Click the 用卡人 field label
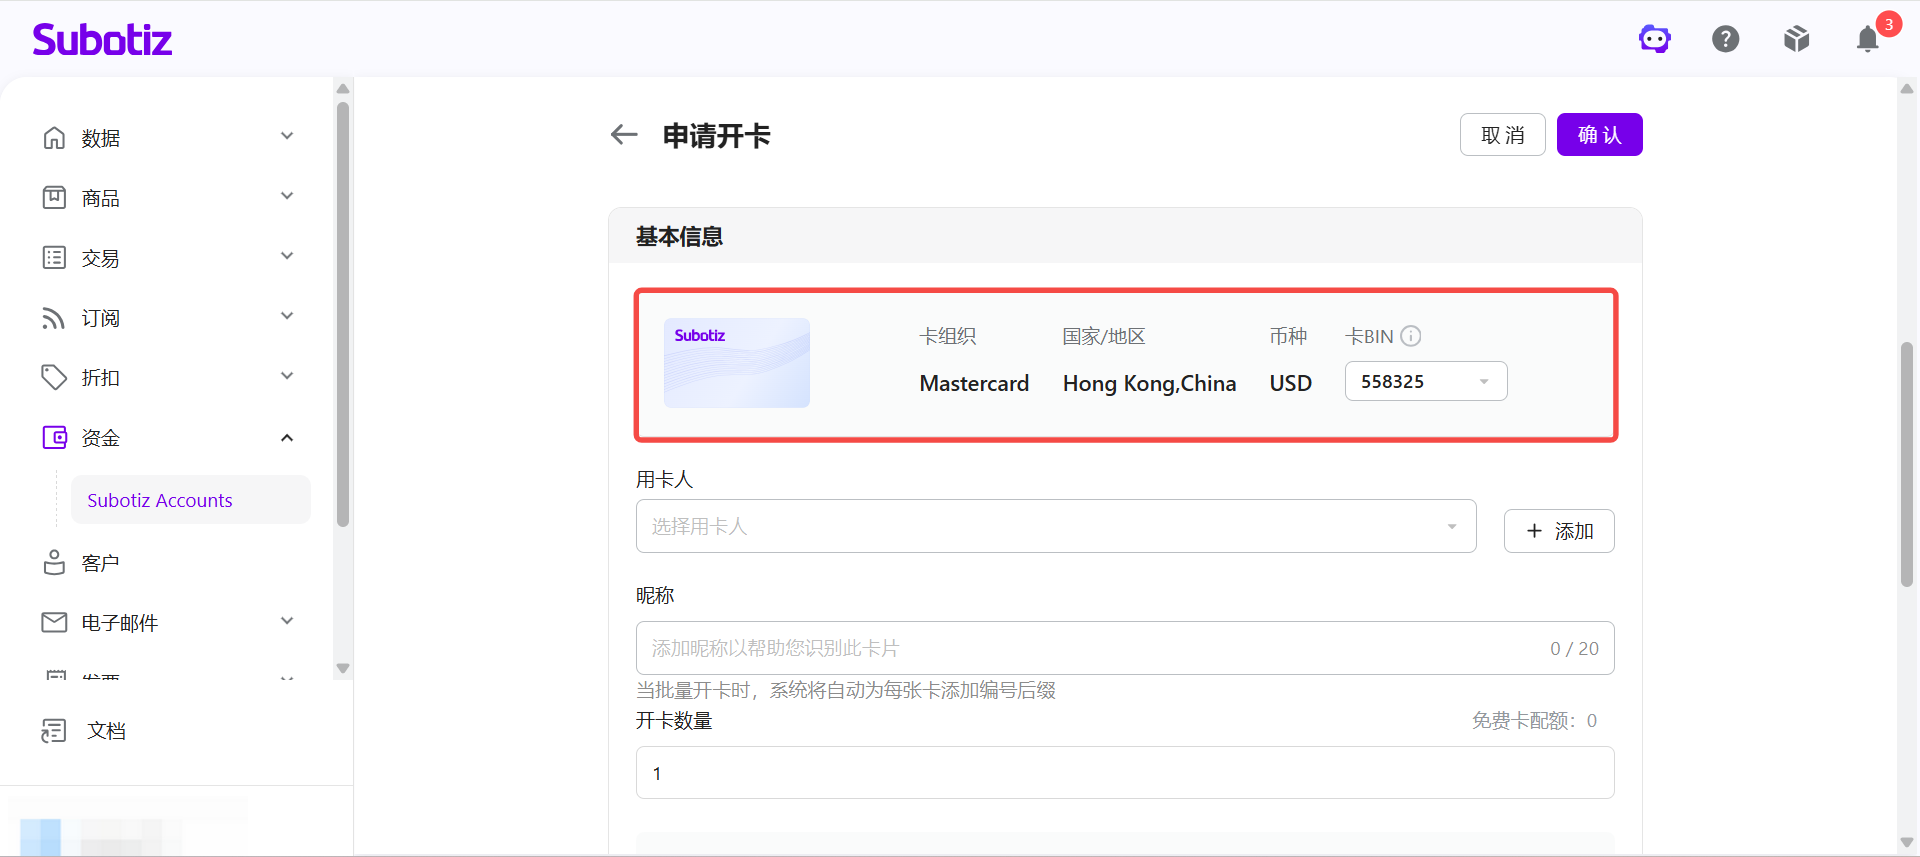The height and width of the screenshot is (857, 1920). tap(665, 479)
